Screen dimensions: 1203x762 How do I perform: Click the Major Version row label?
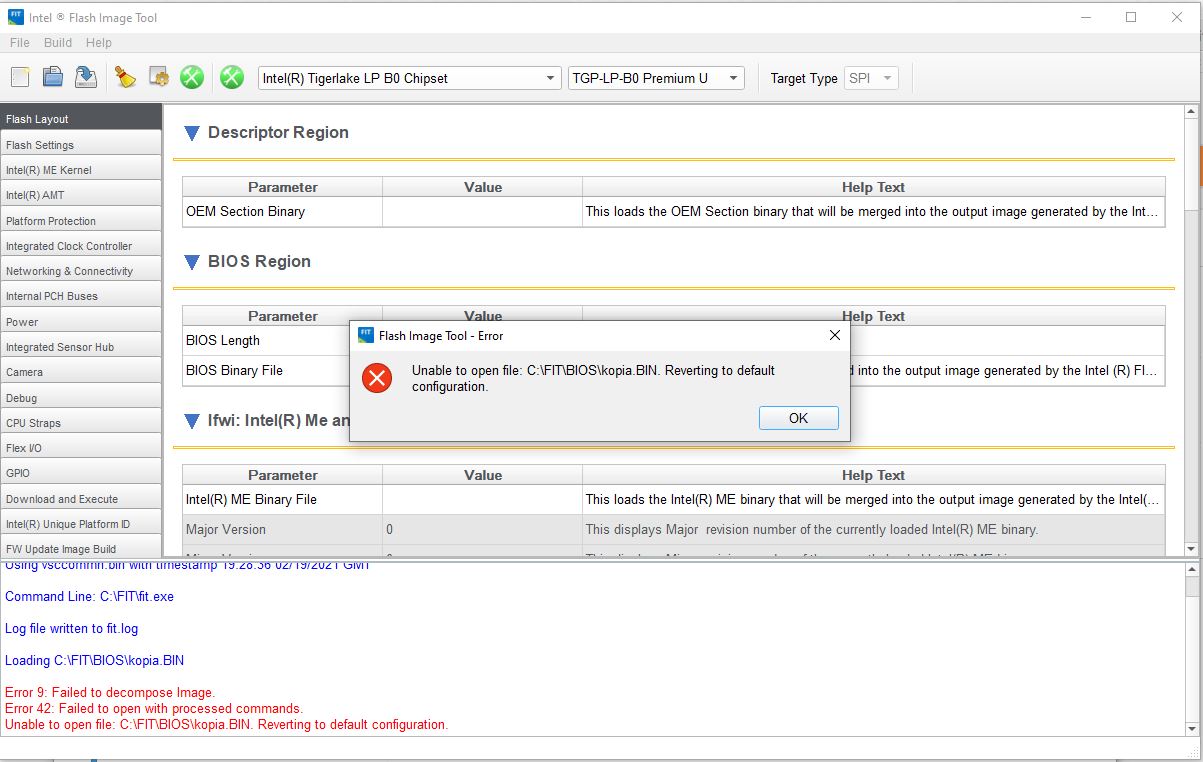(x=226, y=530)
